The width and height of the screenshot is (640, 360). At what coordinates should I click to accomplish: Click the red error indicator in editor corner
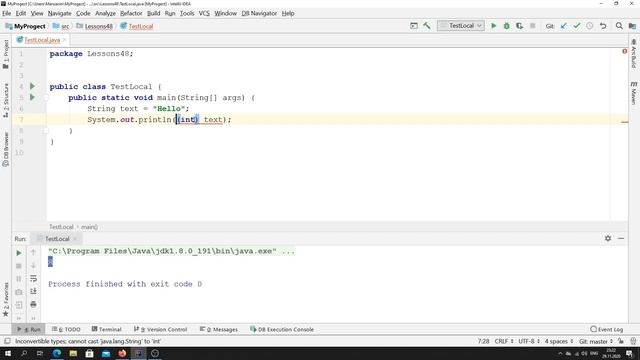click(624, 51)
